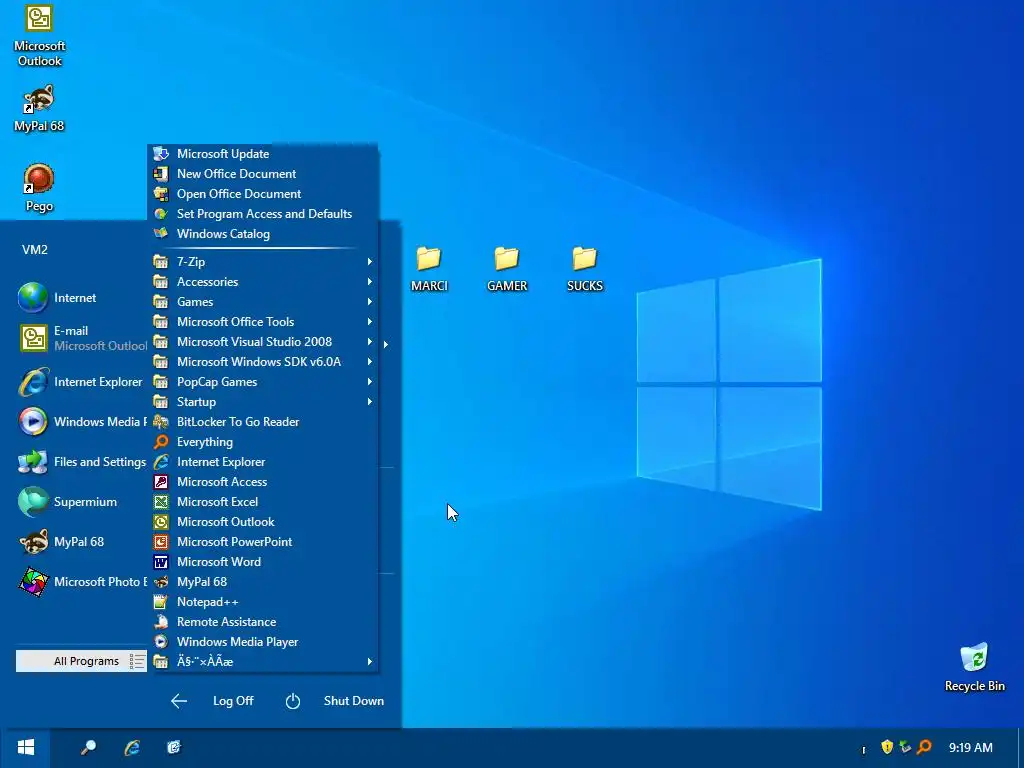The width and height of the screenshot is (1024, 768).
Task: Open Set Program Access and Defaults
Action: (x=264, y=214)
